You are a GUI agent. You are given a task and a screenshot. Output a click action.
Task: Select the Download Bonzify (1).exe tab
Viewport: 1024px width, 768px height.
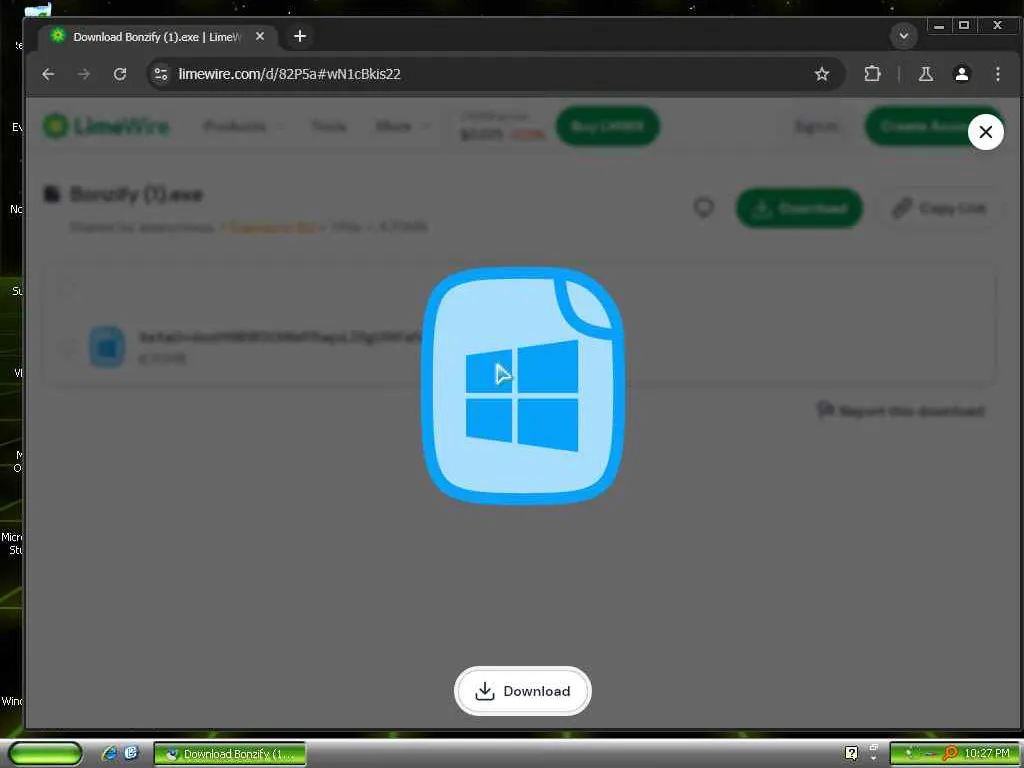tap(157, 37)
